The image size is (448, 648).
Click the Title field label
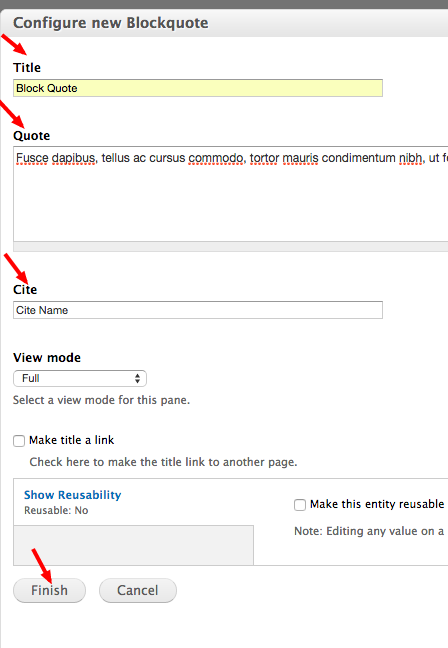click(x=27, y=67)
